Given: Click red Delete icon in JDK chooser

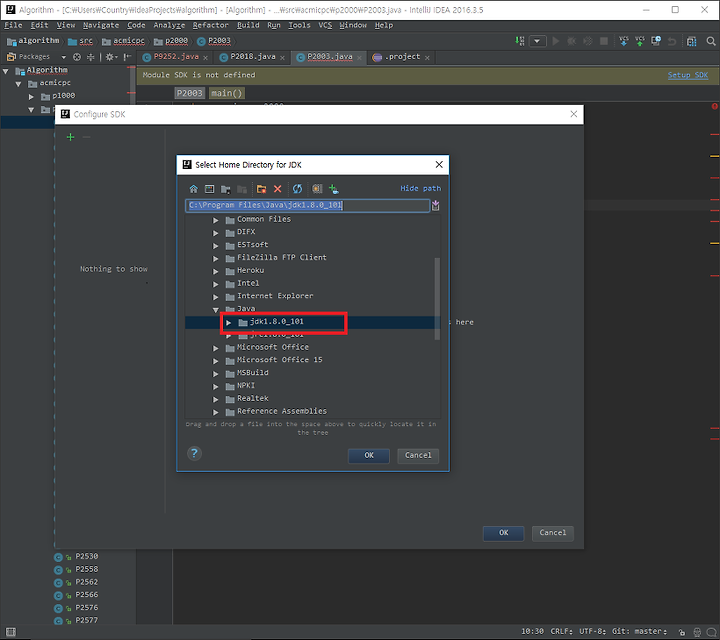Looking at the screenshot, I should (277, 189).
